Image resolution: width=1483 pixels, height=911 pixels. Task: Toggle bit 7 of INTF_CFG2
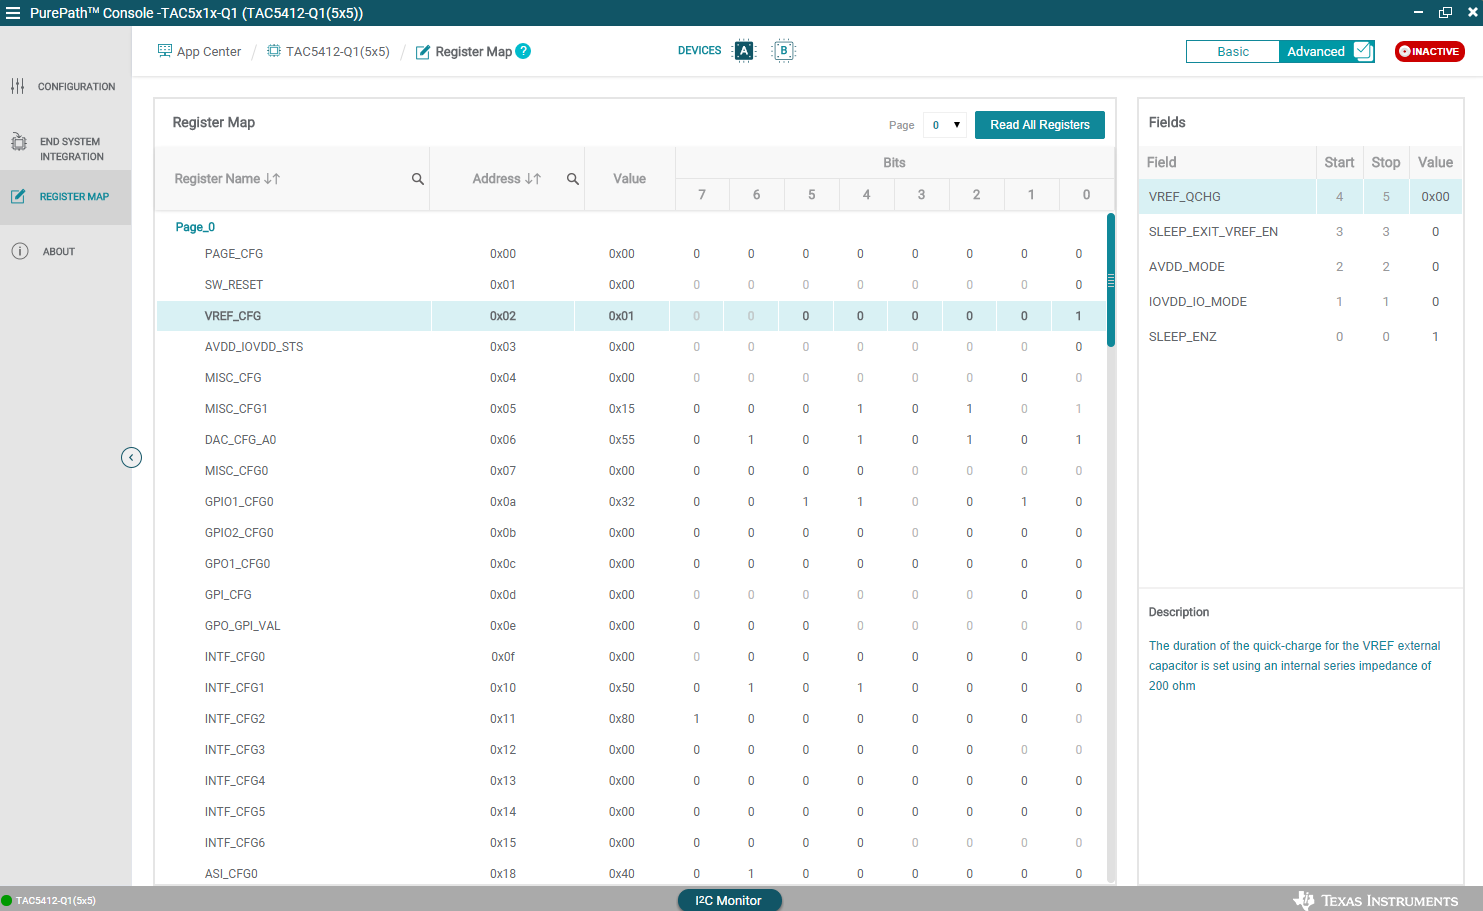(x=697, y=719)
